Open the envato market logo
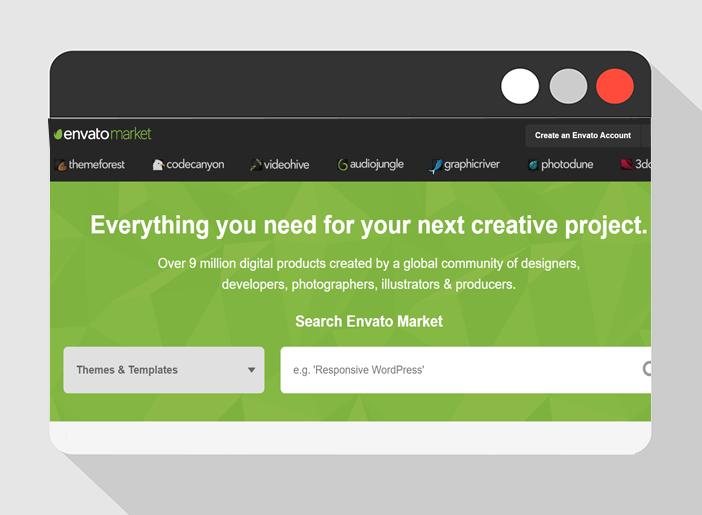Image resolution: width=702 pixels, height=515 pixels. click(x=103, y=134)
